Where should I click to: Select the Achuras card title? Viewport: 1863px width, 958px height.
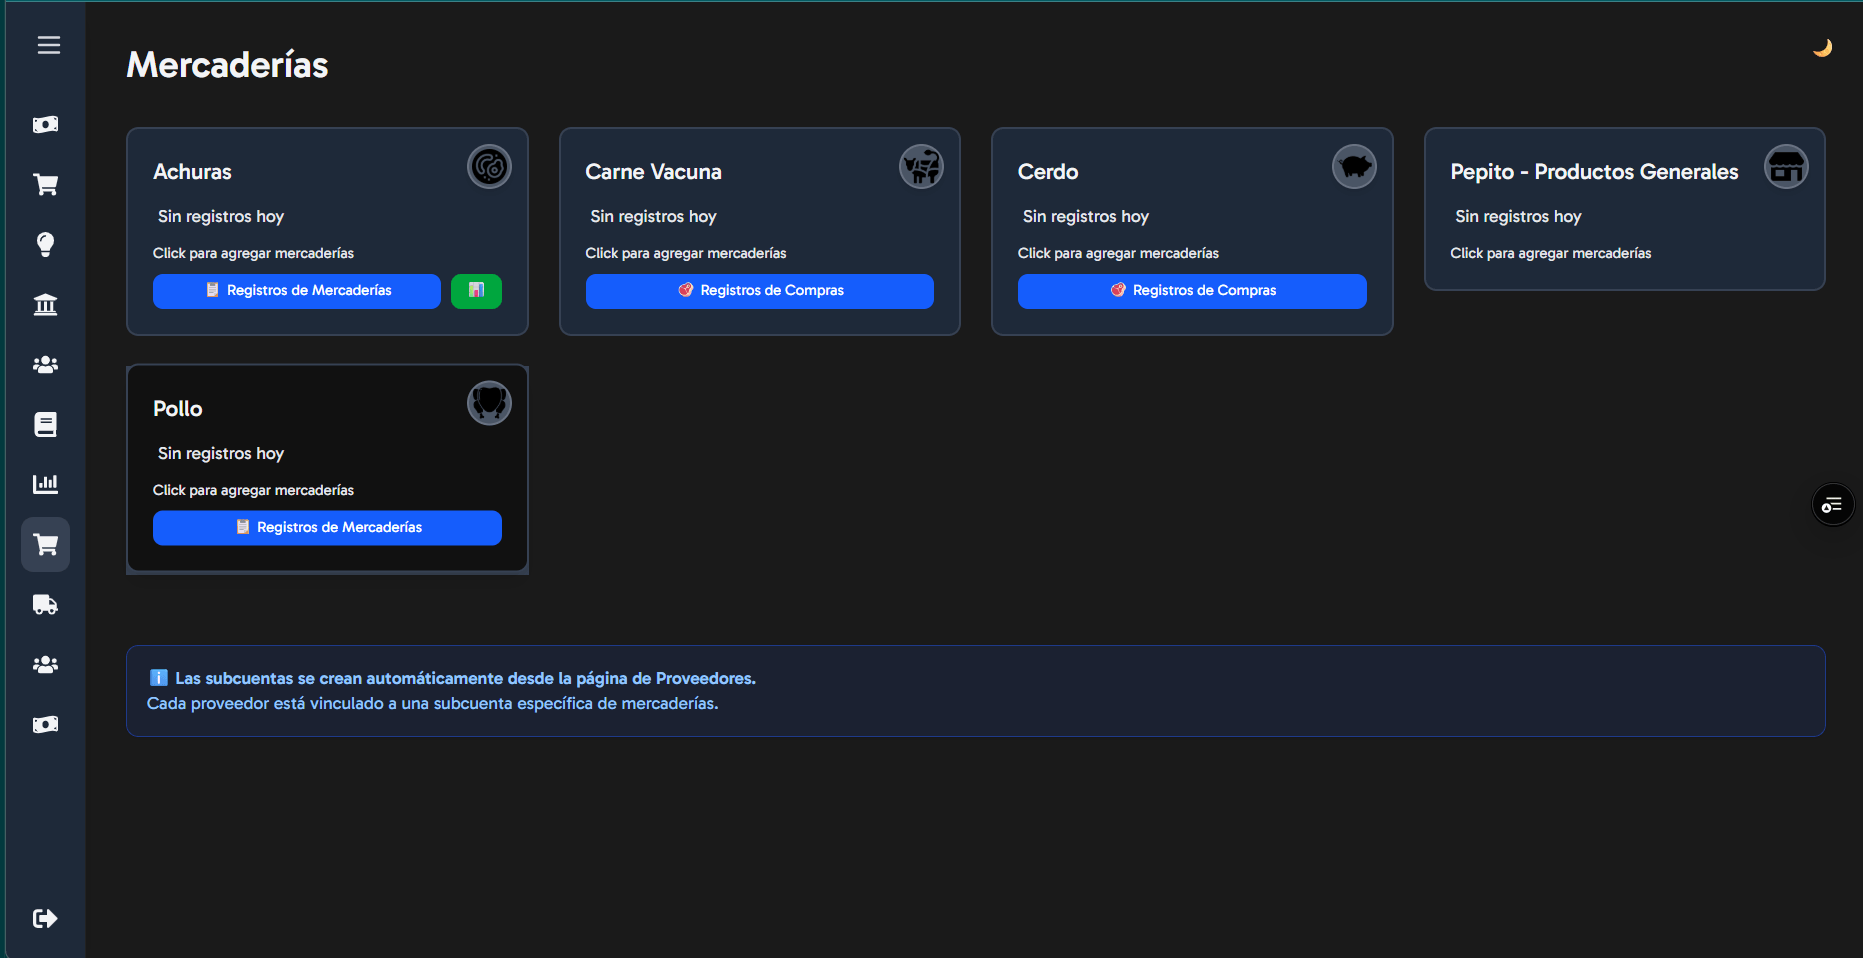pos(192,172)
